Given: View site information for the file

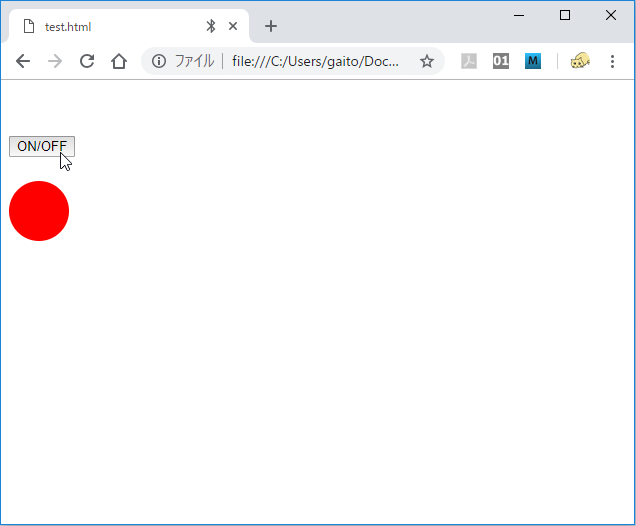Looking at the screenshot, I should tap(158, 61).
